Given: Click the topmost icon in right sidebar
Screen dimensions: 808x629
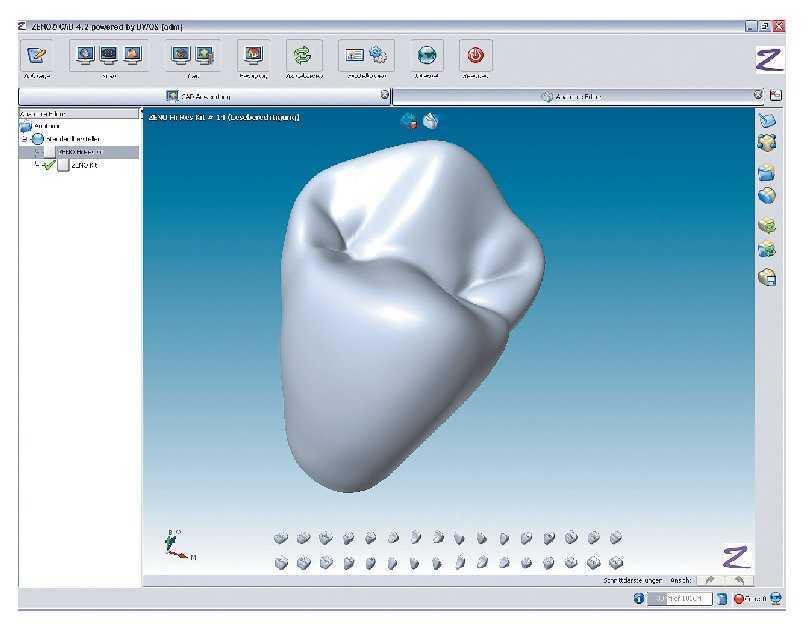Looking at the screenshot, I should [767, 121].
